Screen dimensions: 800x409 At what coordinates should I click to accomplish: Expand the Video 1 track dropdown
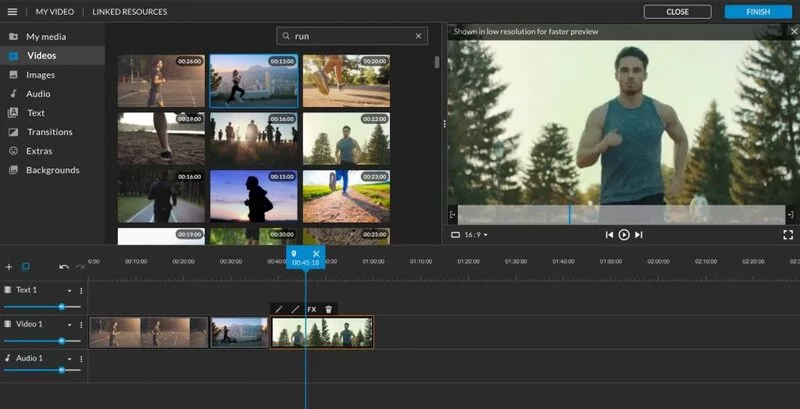pyautogui.click(x=69, y=325)
